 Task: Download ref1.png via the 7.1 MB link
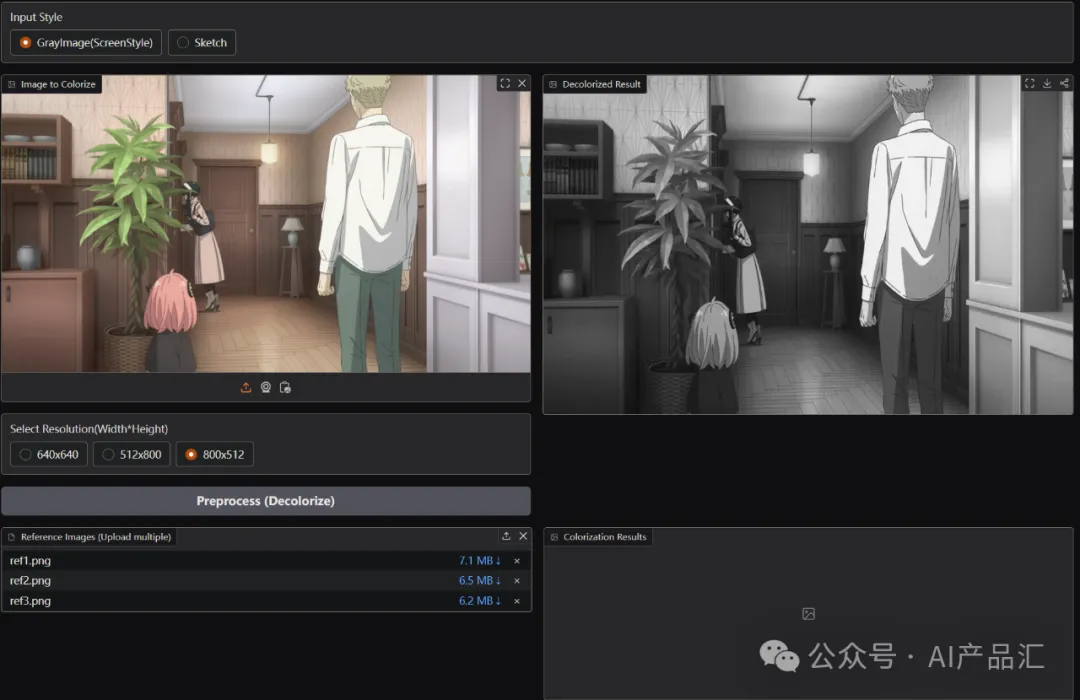tap(479, 561)
